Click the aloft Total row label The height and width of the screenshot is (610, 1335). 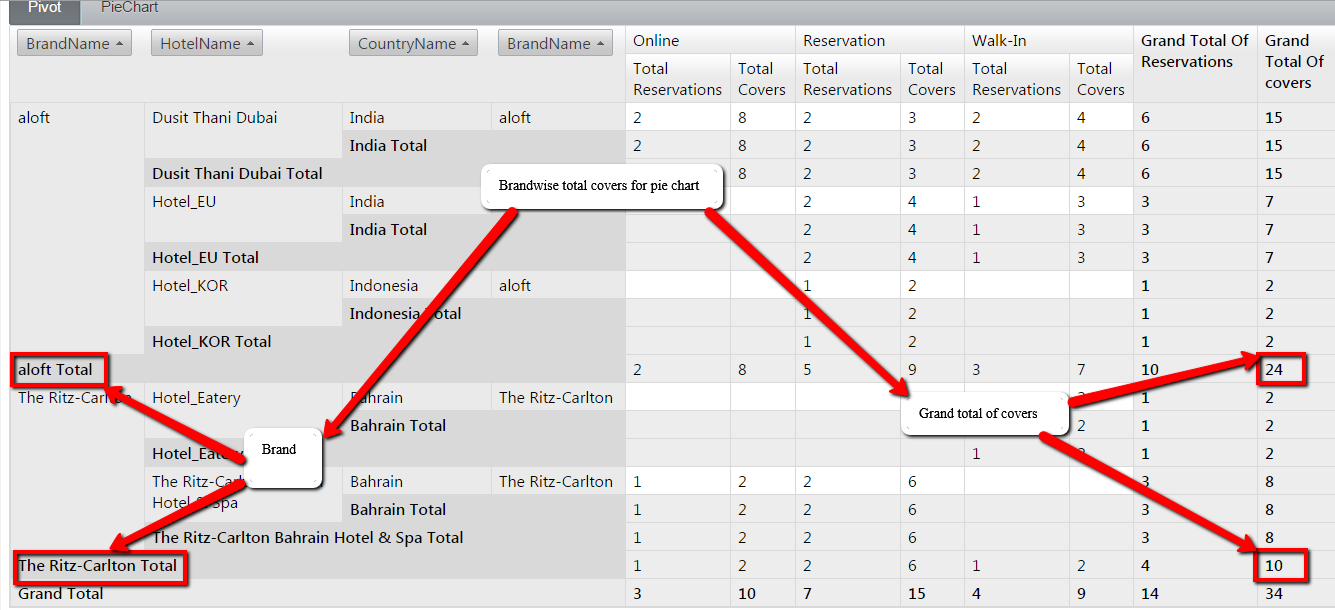point(56,370)
